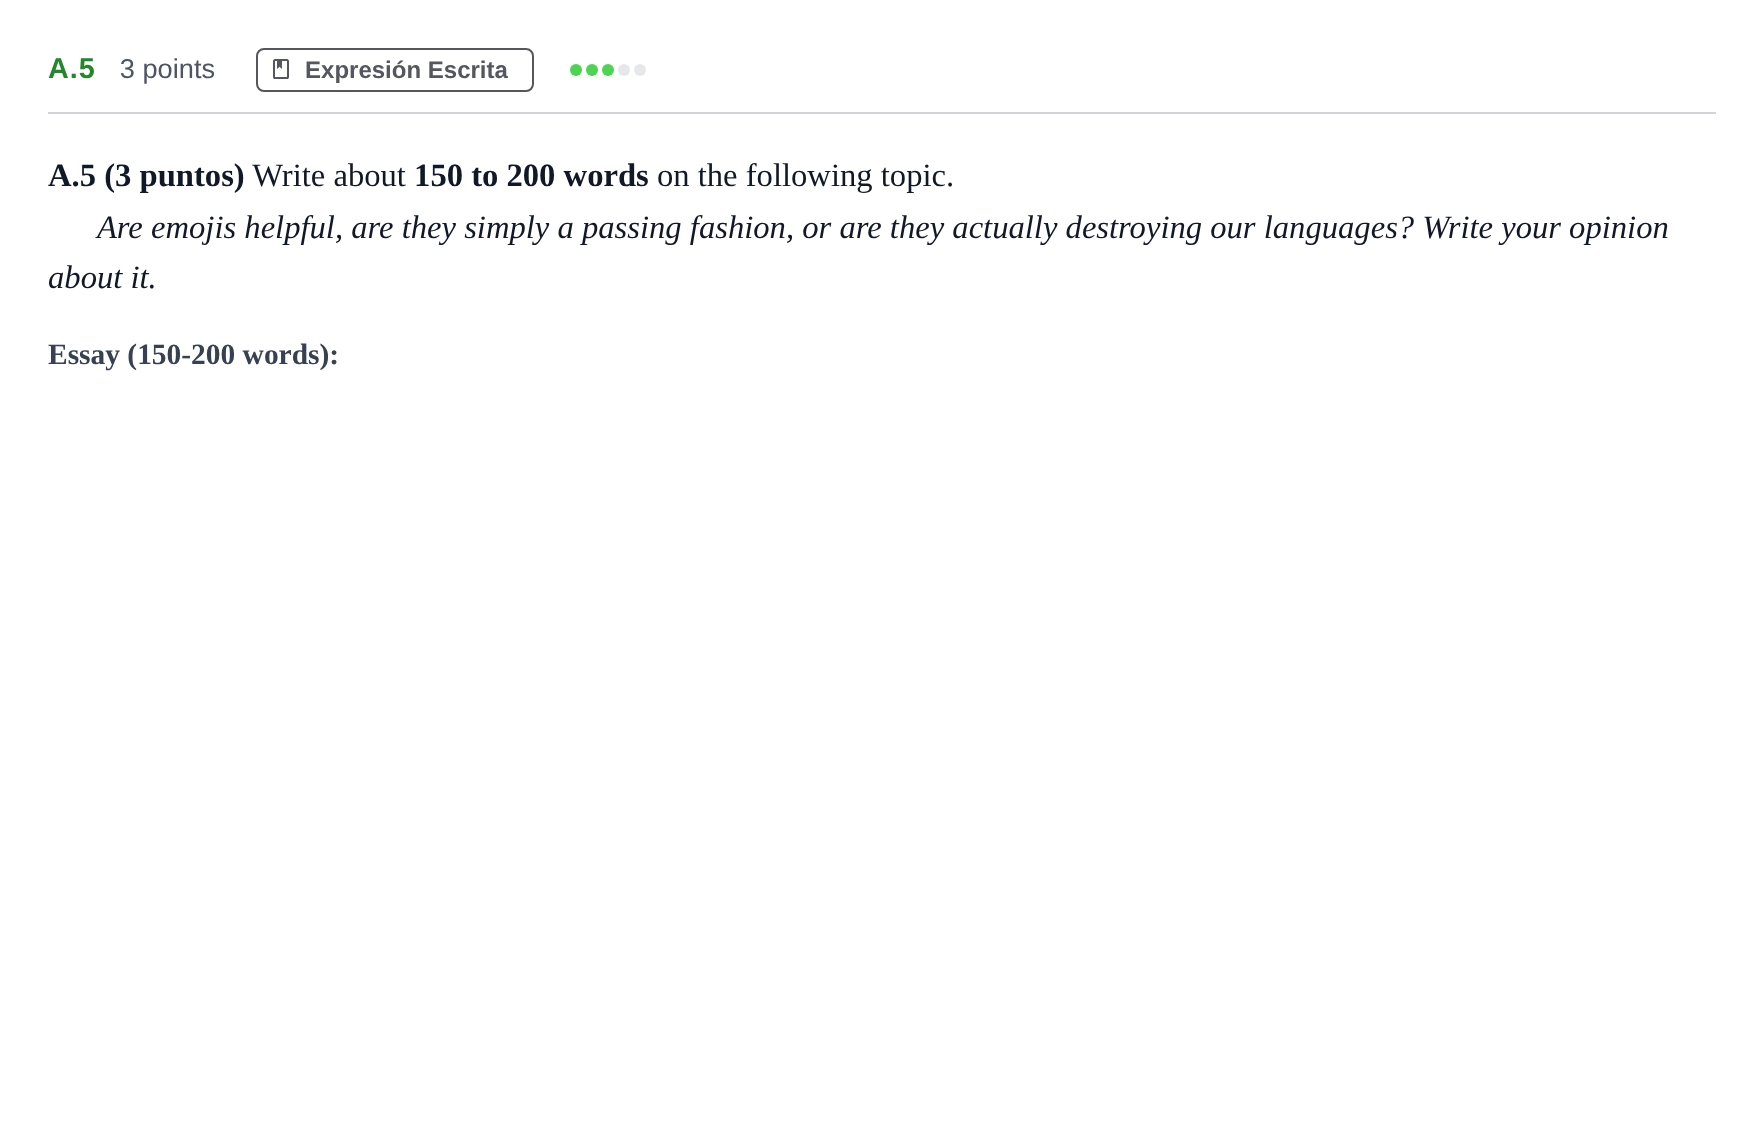This screenshot has height=1148, width=1764.
Task: Select the third green difficulty dot
Action: point(608,70)
